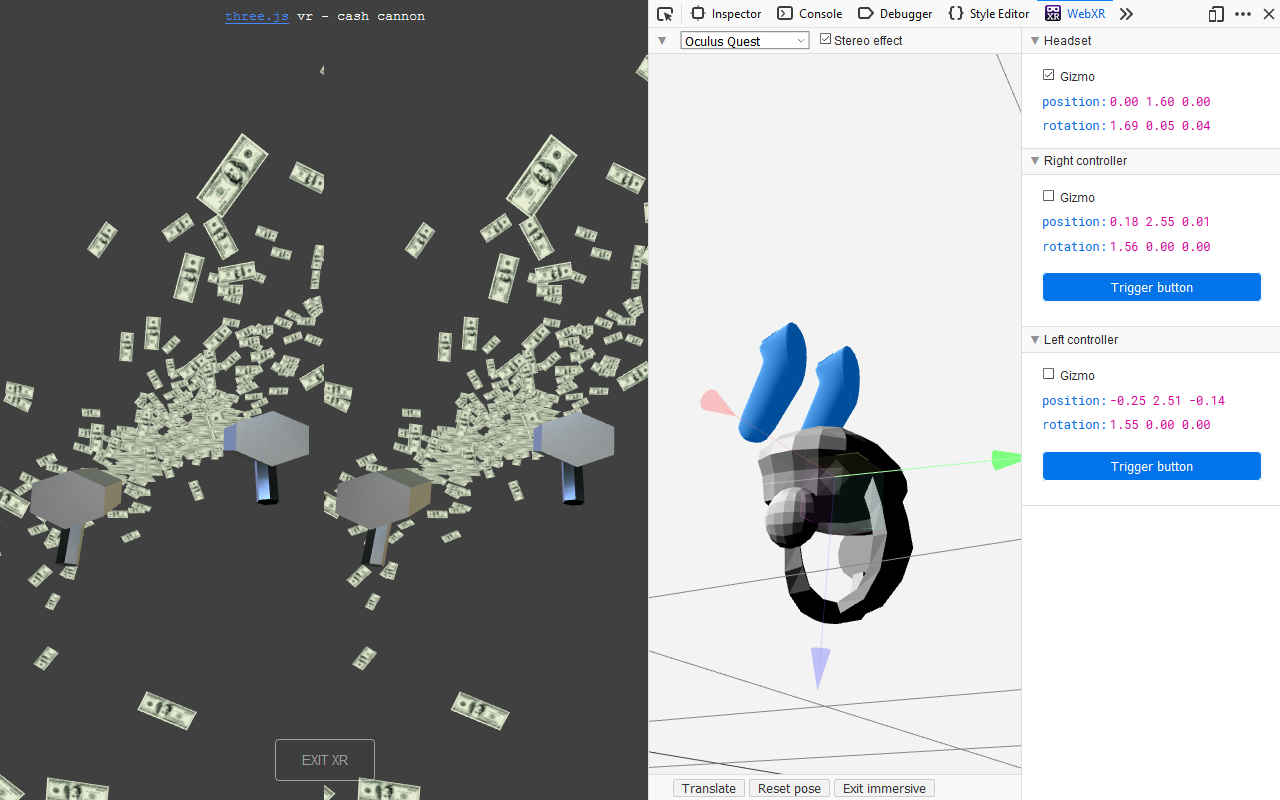Collapse the Left controller section
Image resolution: width=1280 pixels, height=800 pixels.
pyautogui.click(x=1035, y=340)
